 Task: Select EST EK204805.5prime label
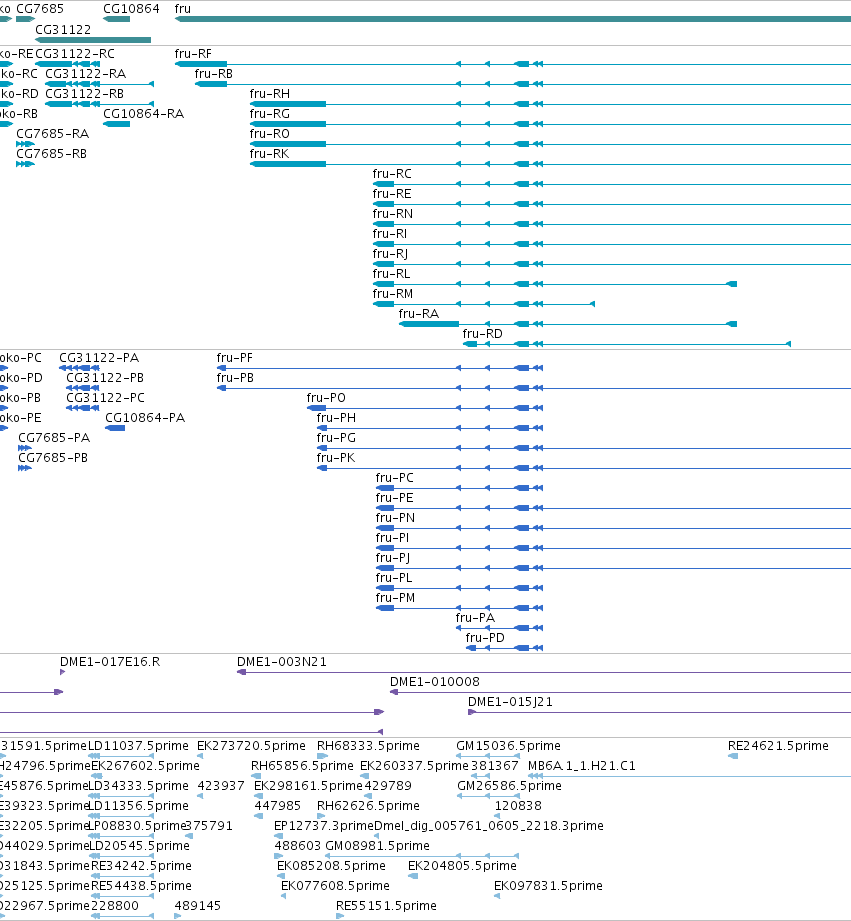pyautogui.click(x=462, y=865)
